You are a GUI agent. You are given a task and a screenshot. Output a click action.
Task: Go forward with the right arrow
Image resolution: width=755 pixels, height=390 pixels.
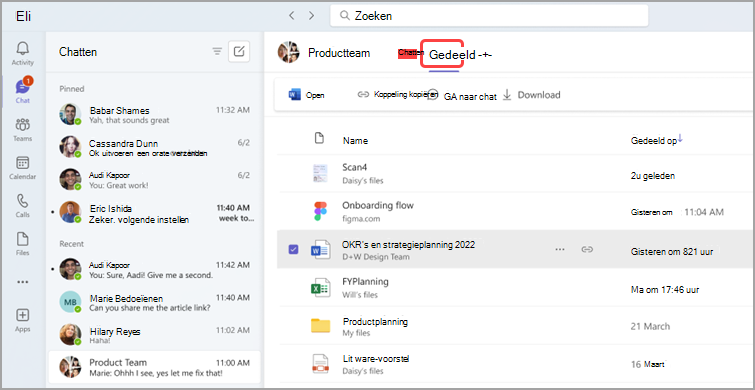(312, 15)
